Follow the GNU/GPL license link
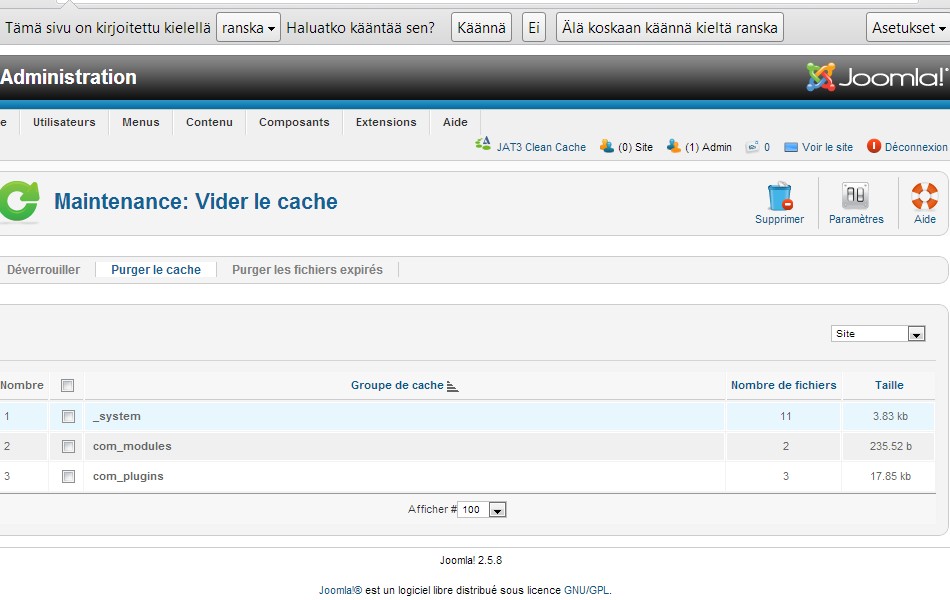This screenshot has height=600, width=950. tap(586, 590)
